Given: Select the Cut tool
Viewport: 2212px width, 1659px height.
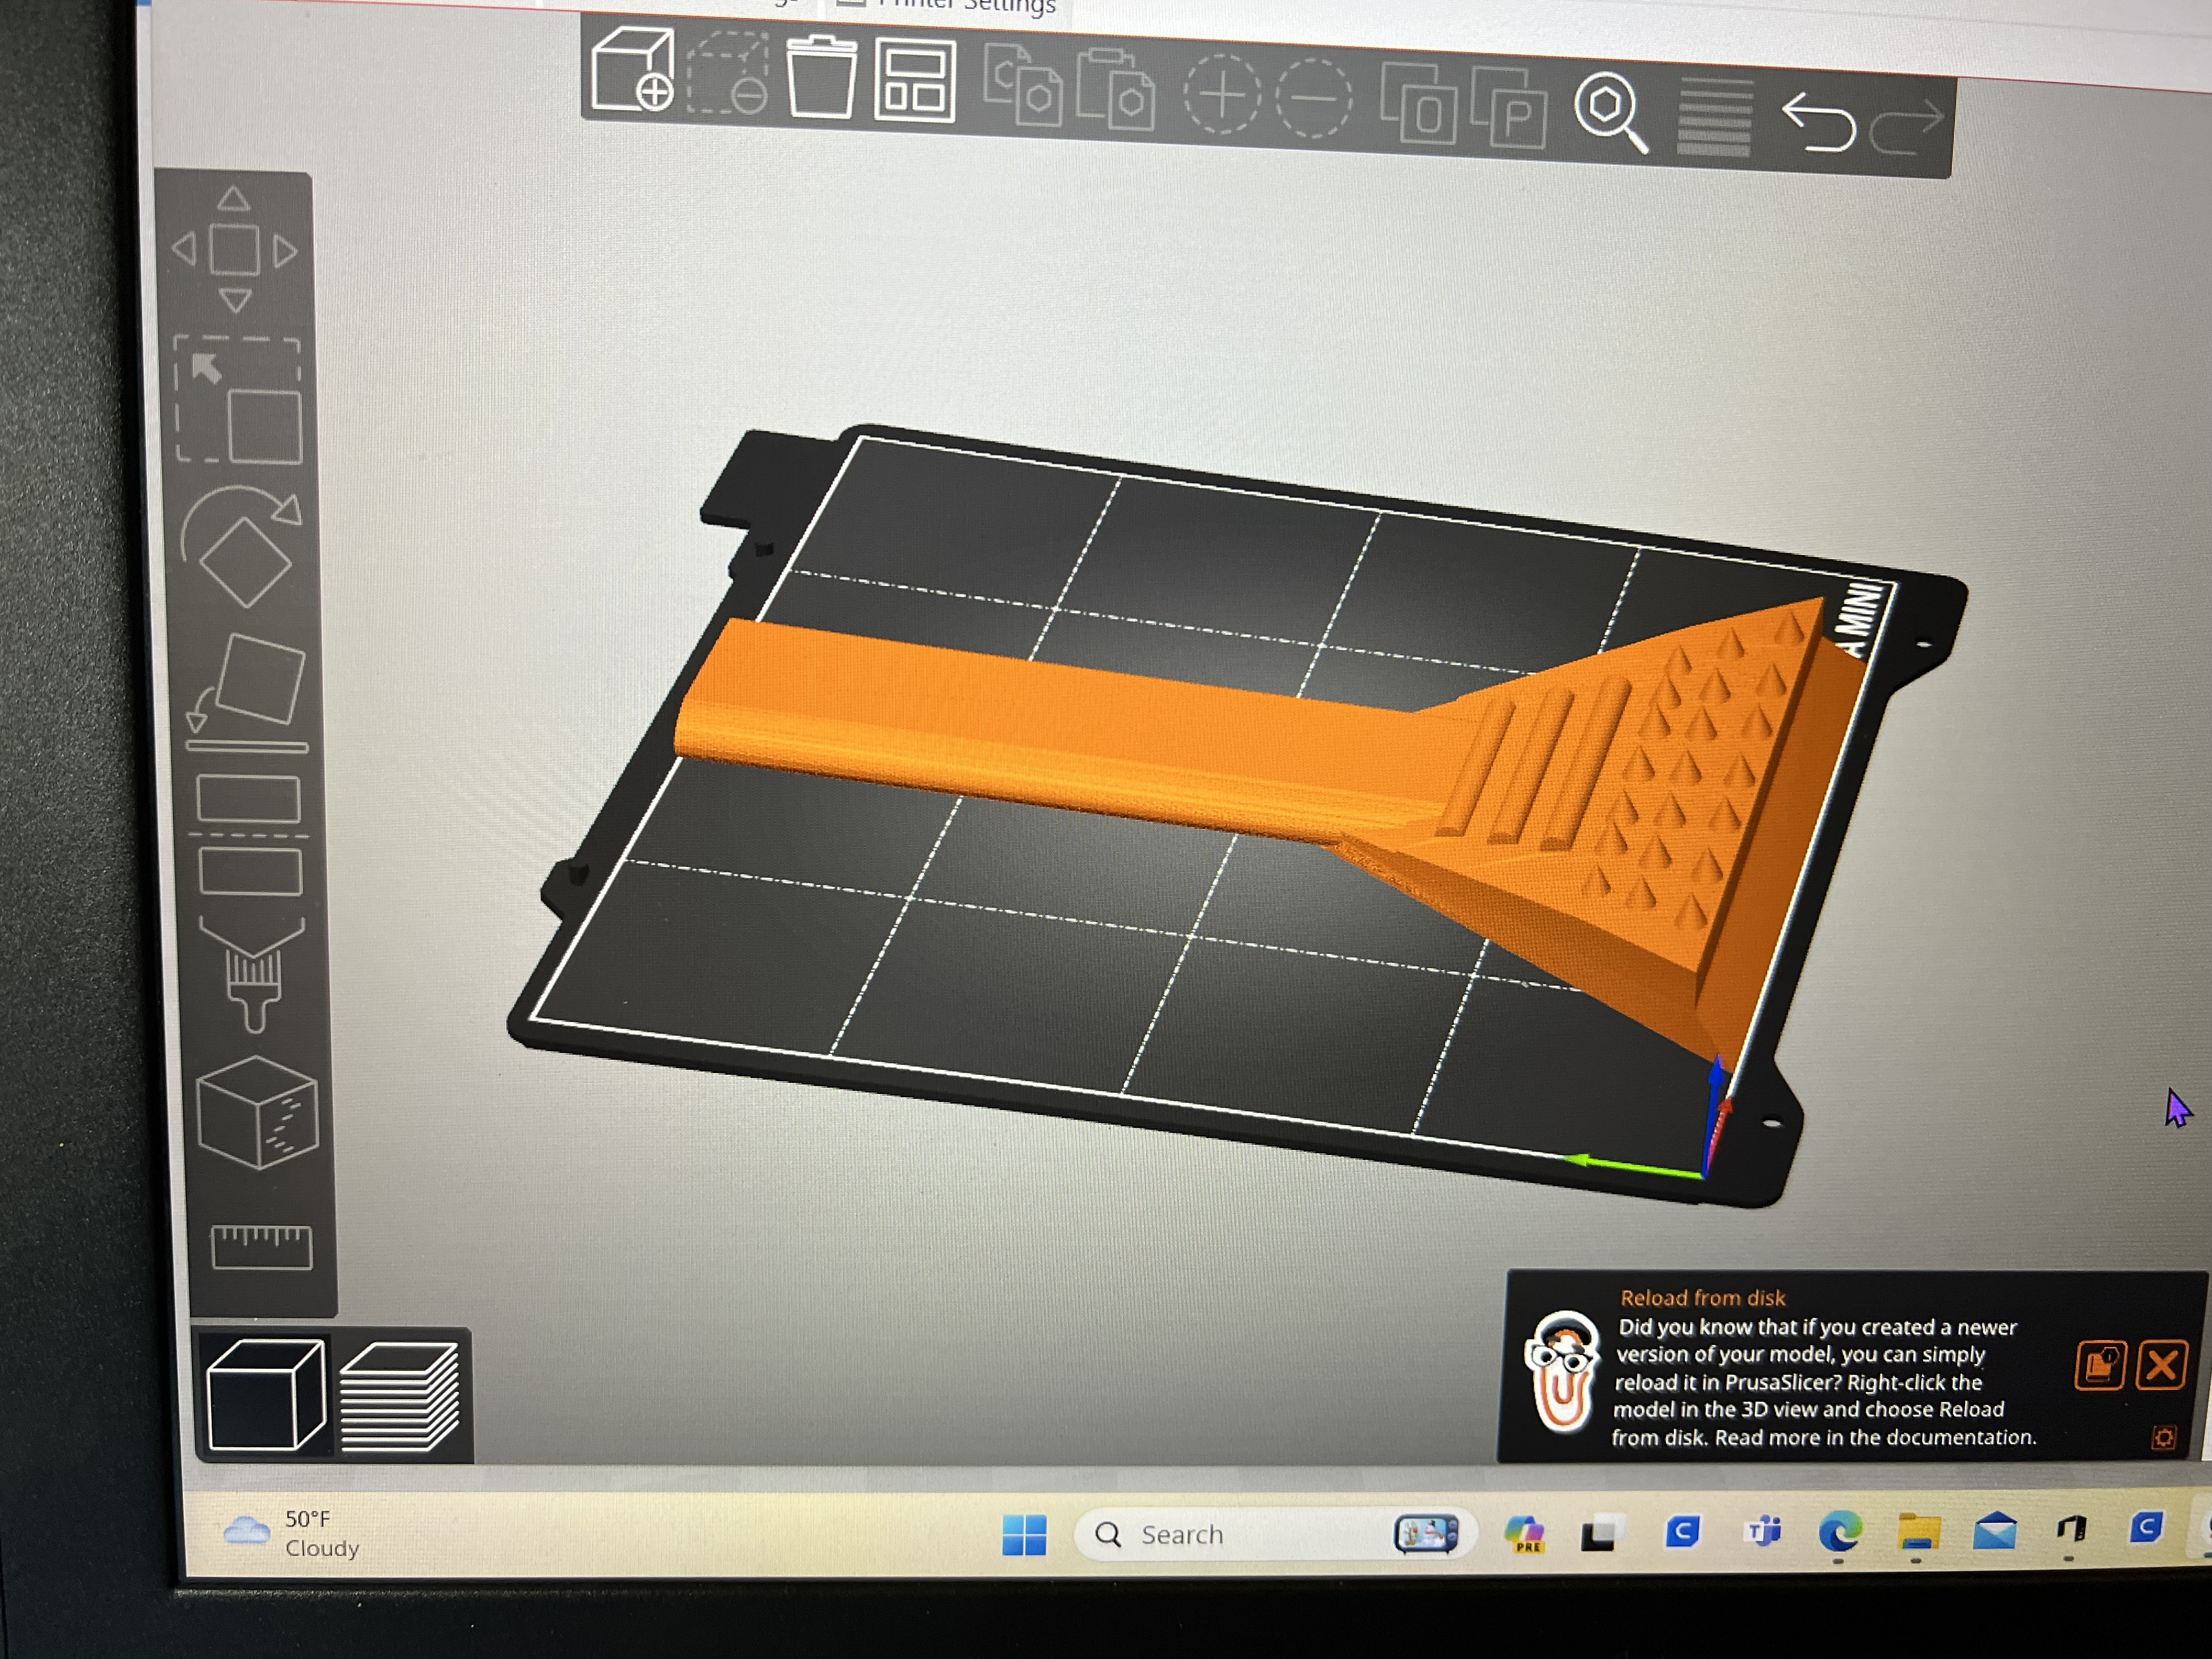Looking at the screenshot, I should point(250,835).
